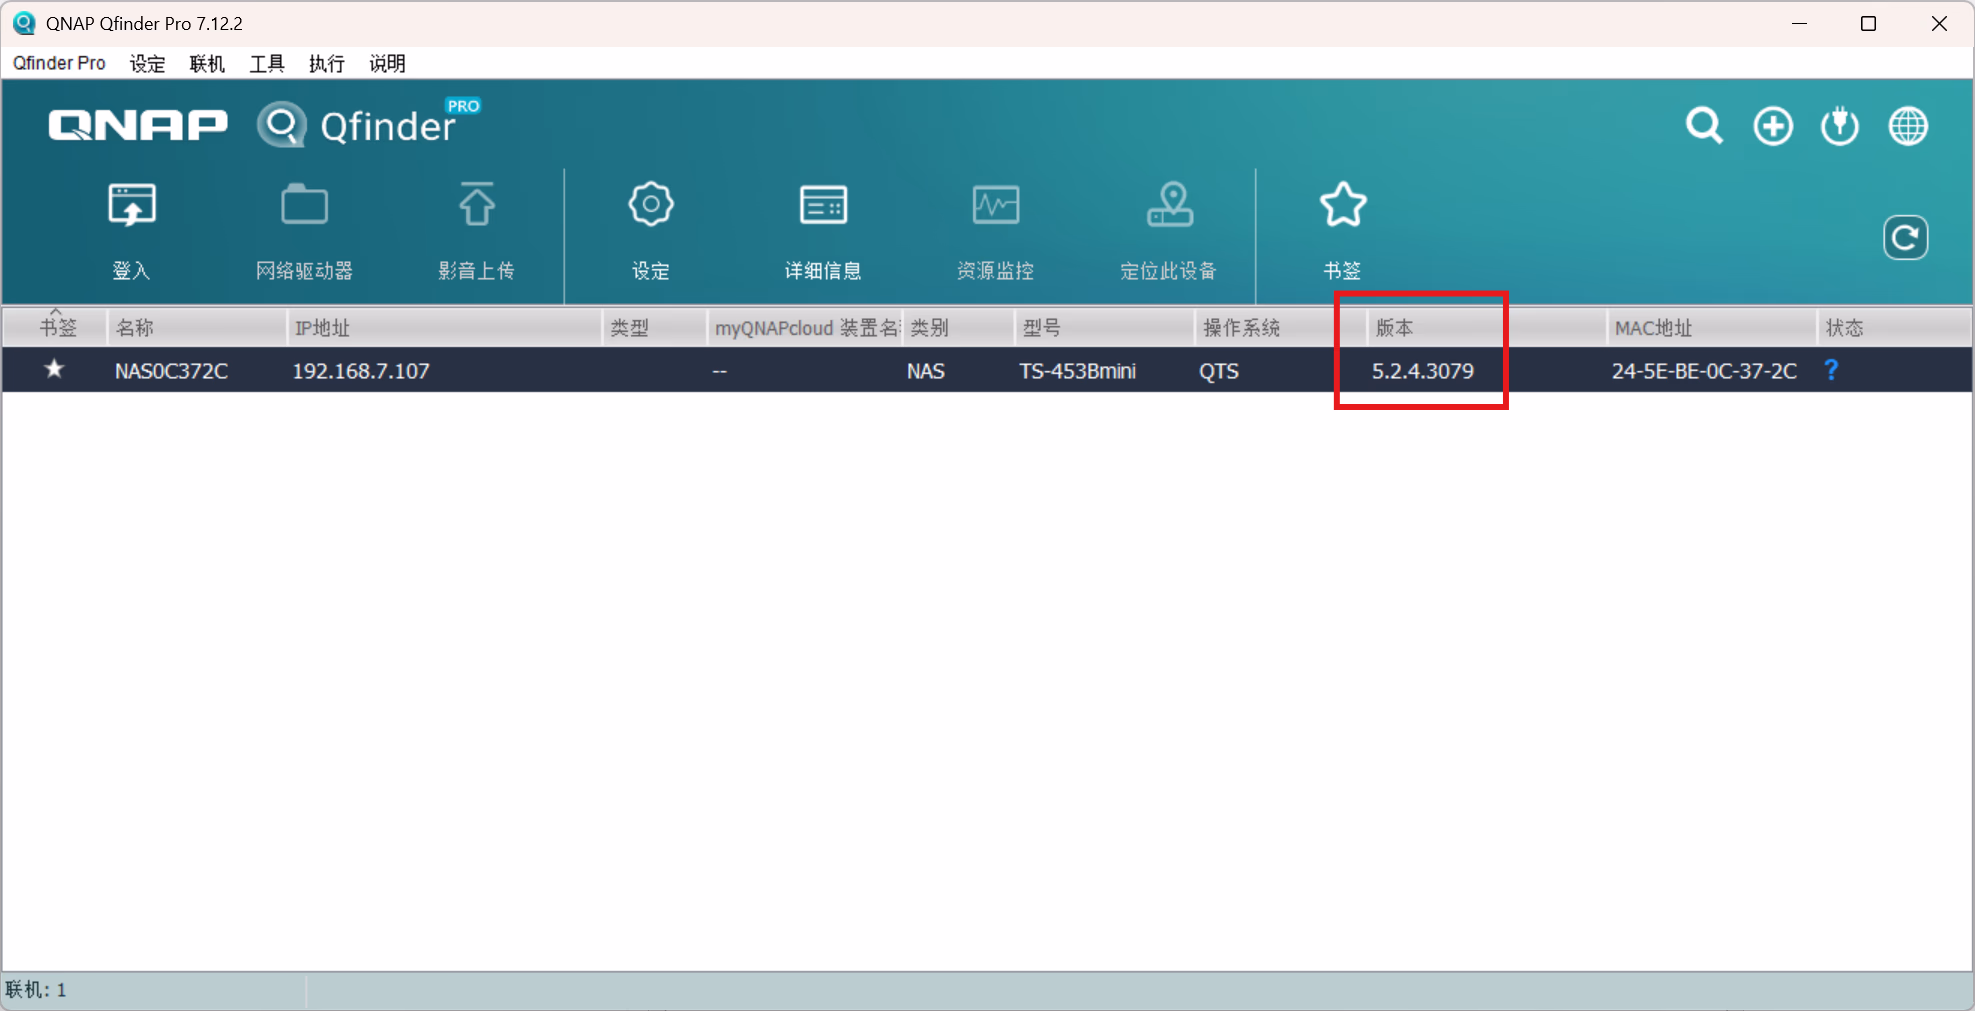1975x1011 pixels.
Task: Click the NAS category cell
Action: 926,371
